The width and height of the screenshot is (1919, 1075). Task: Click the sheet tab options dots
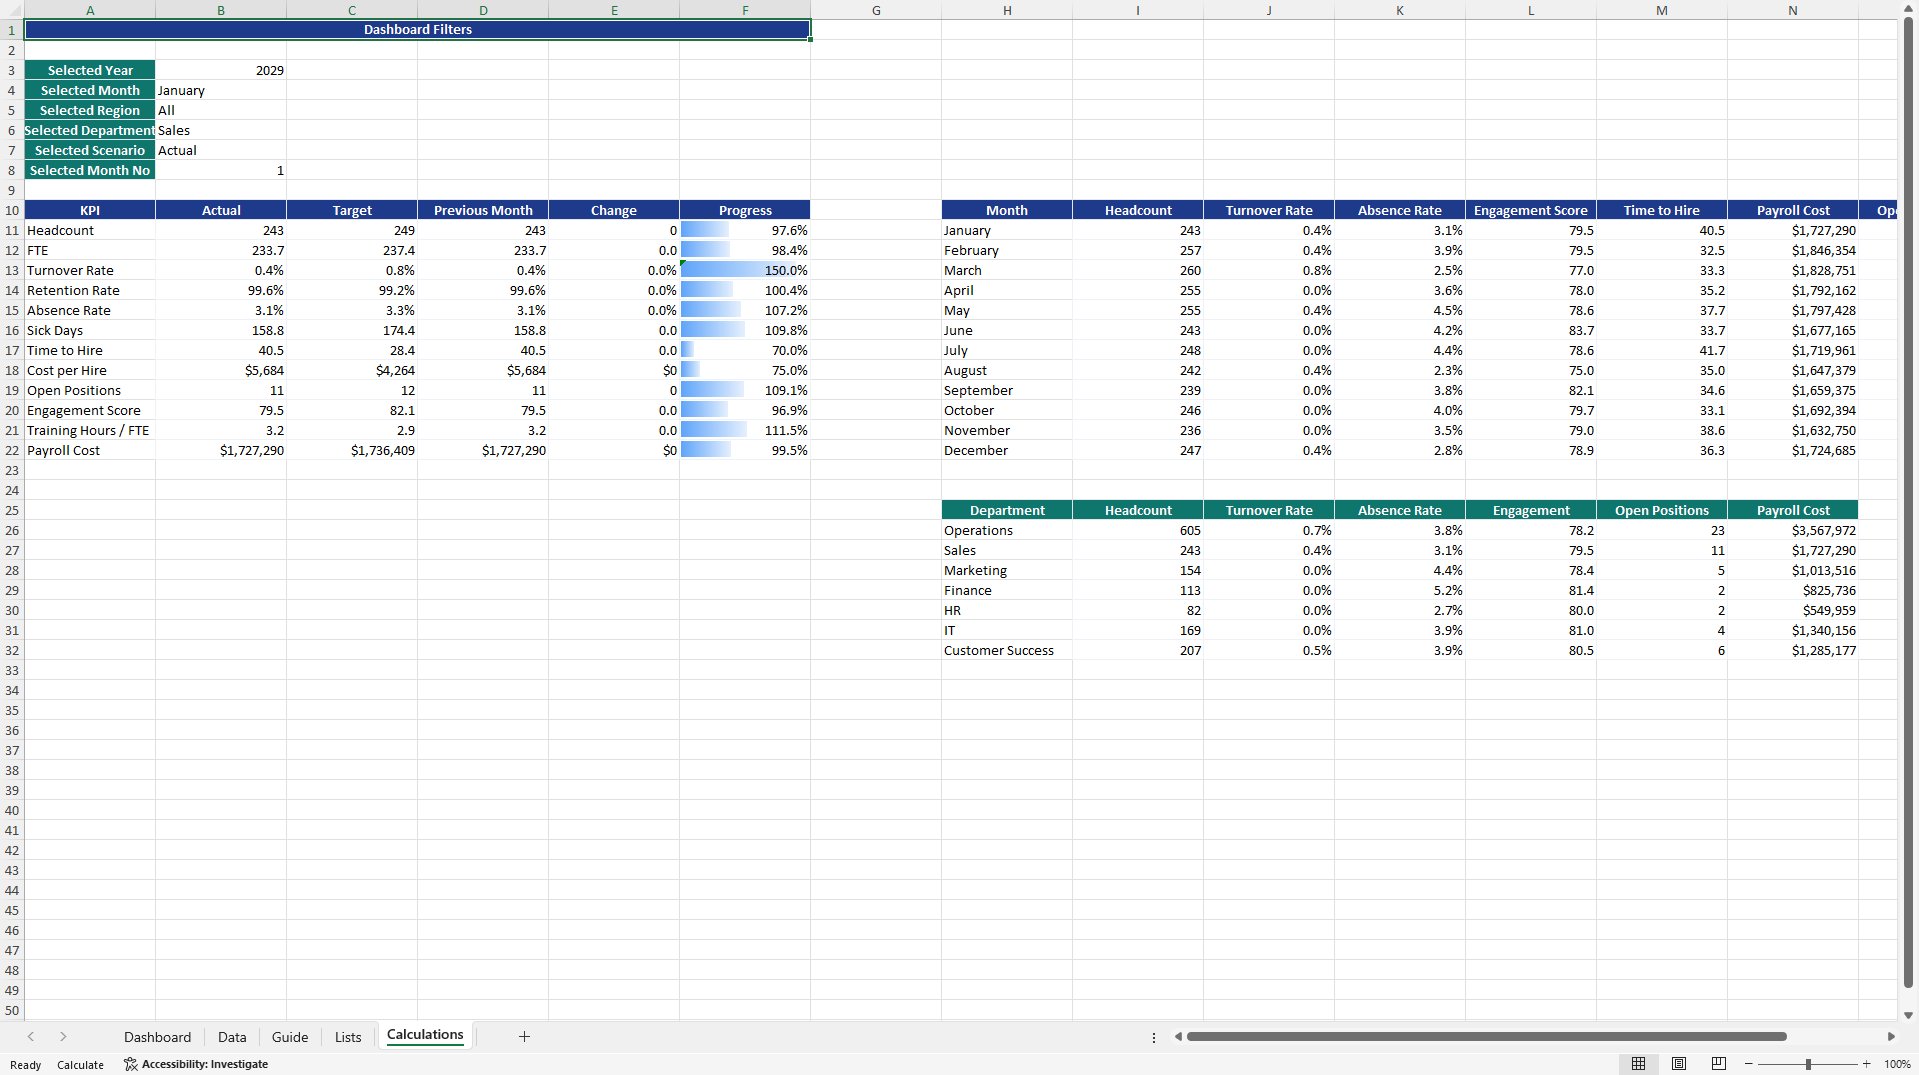[x=1154, y=1037]
